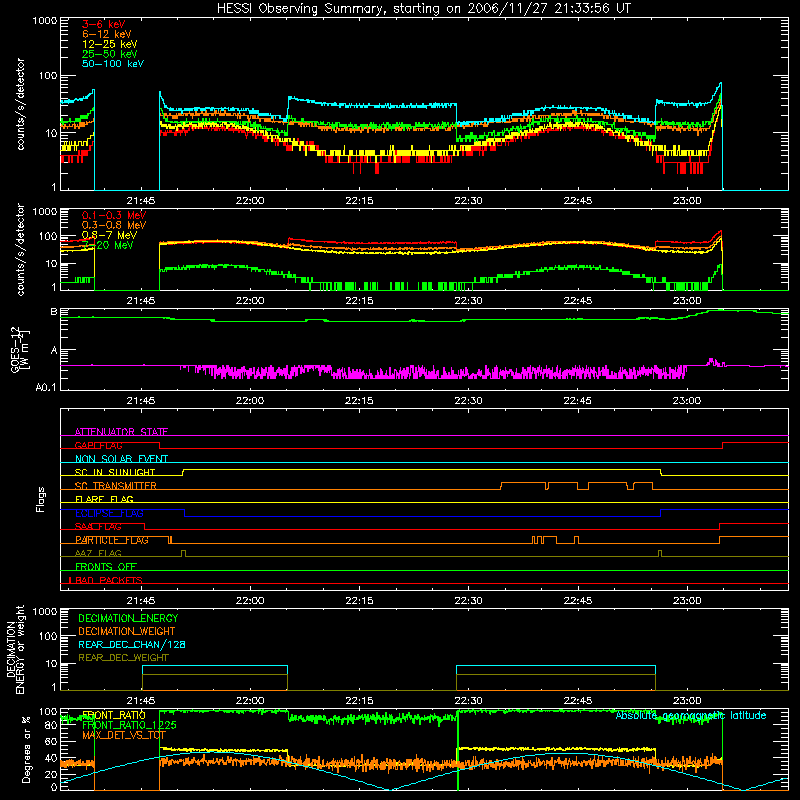Viewport: 800px width, 800px height.
Task: Select the 12-25 keV legend label
Action: pos(110,44)
